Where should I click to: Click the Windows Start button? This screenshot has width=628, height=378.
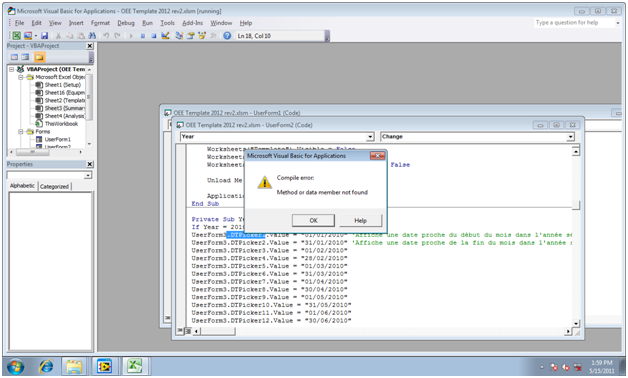[16, 366]
